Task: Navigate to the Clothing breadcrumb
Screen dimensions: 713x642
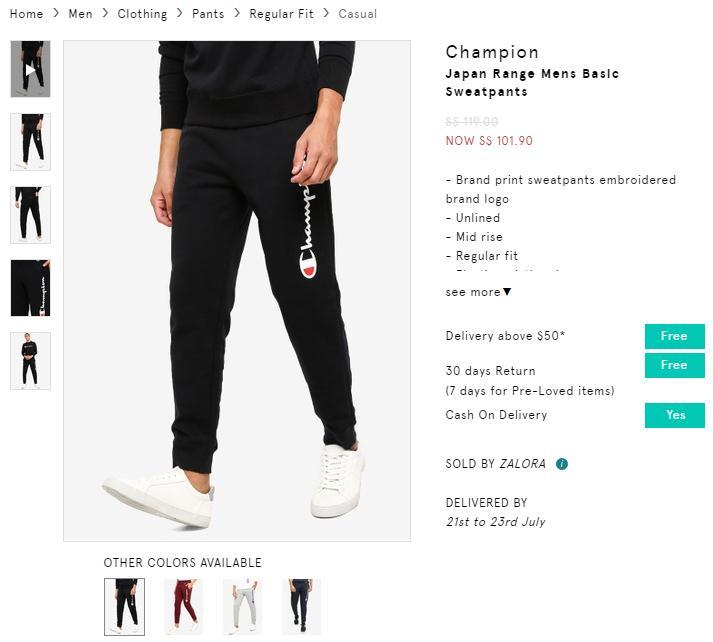Action: tap(142, 14)
